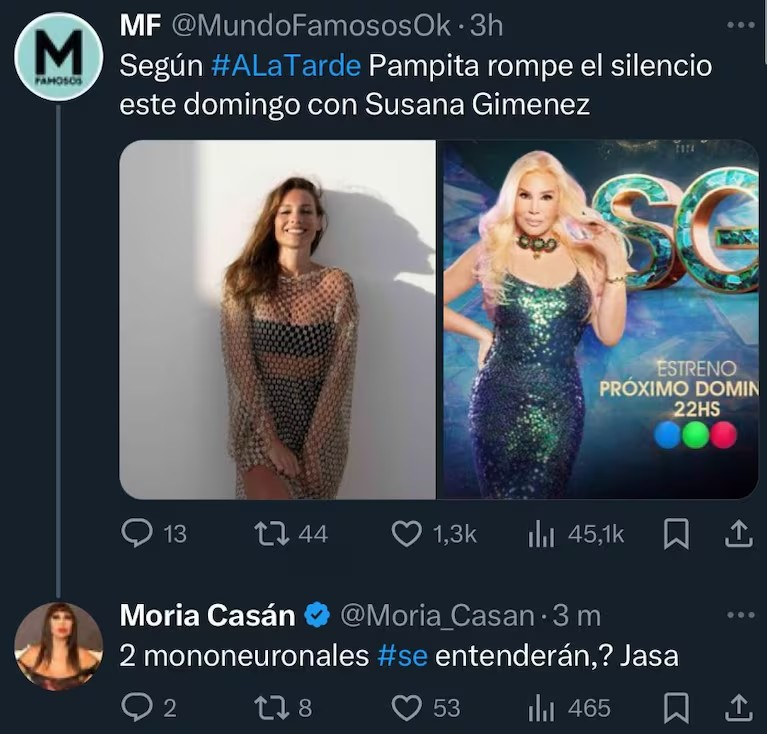Image resolution: width=767 pixels, height=734 pixels.
Task: Open more options on Moria Casán's reply
Action: pyautogui.click(x=741, y=615)
